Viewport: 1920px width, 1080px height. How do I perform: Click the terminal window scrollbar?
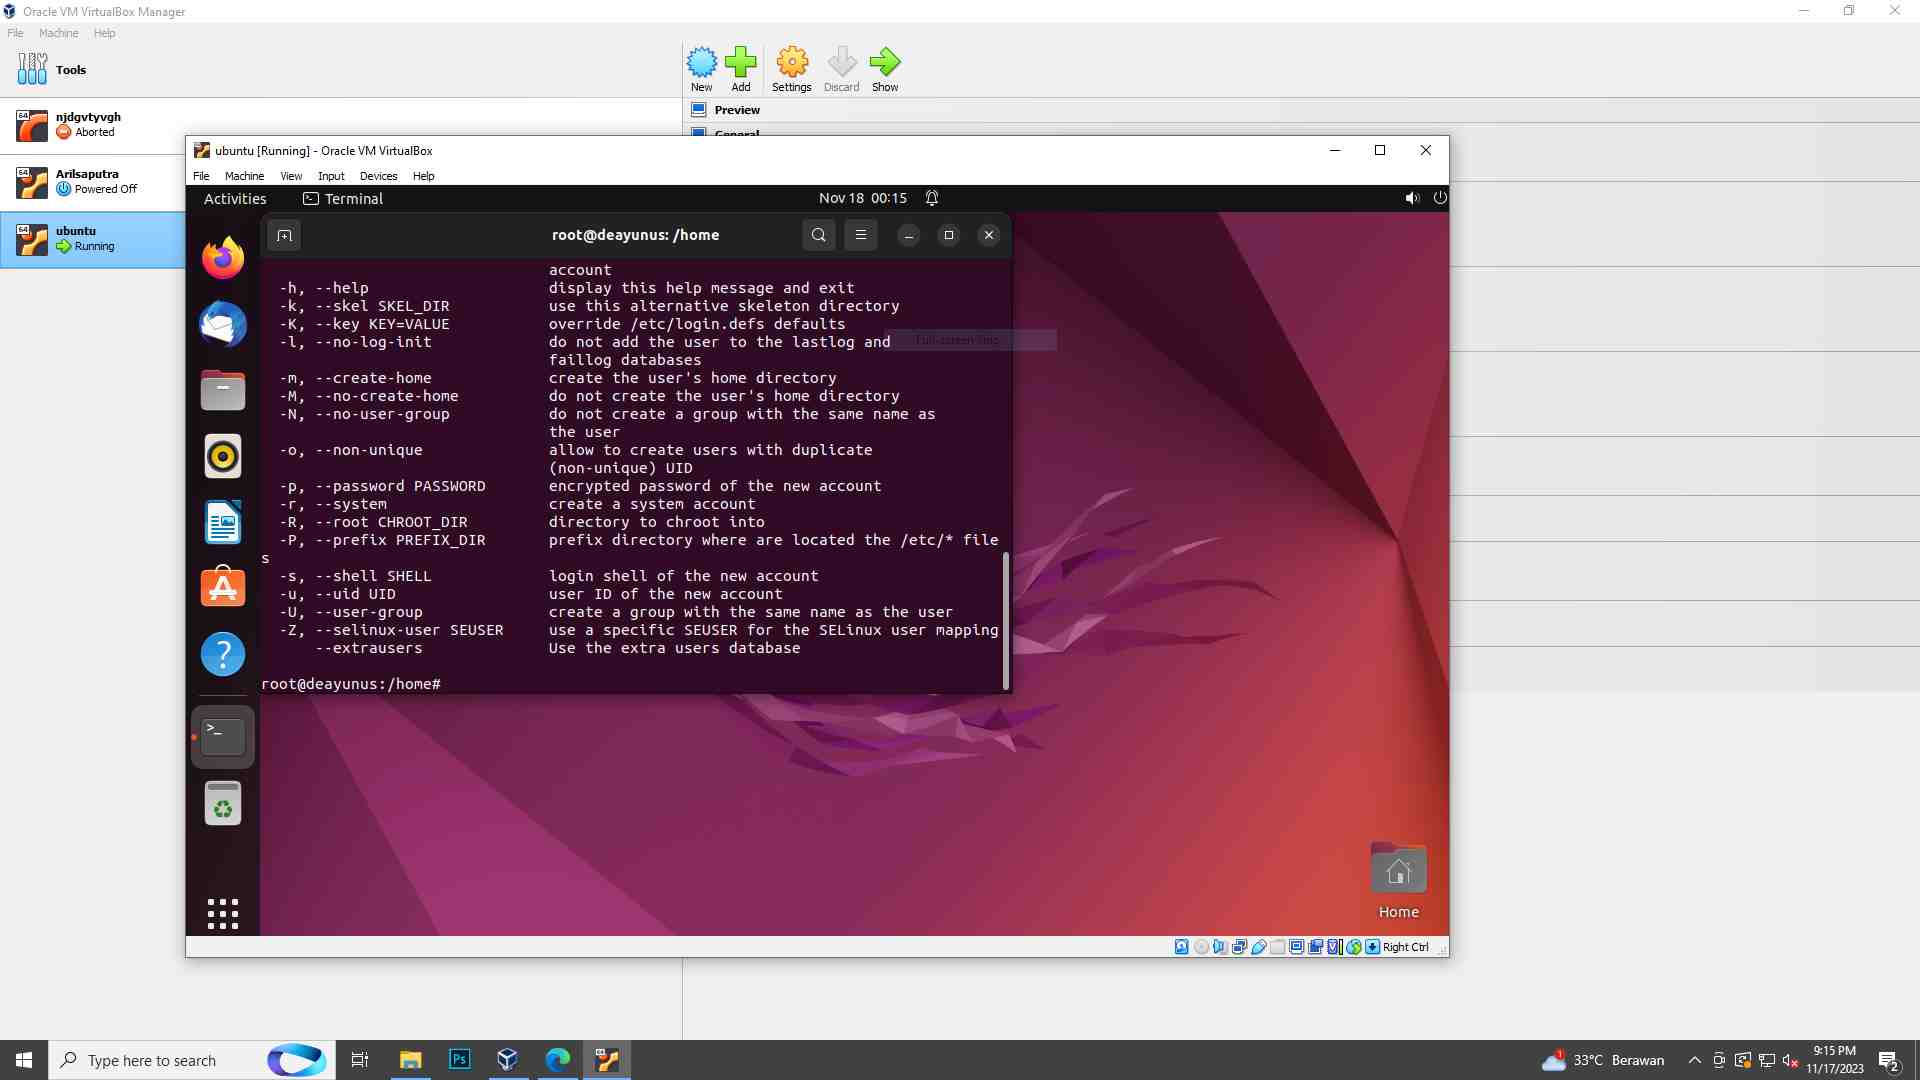pyautogui.click(x=1005, y=620)
